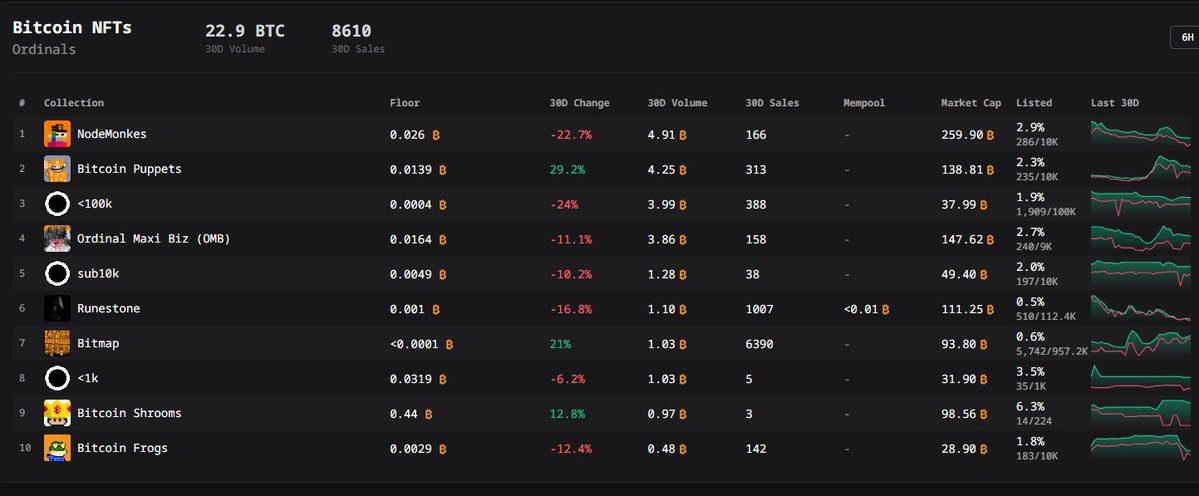Select the 6H timeframe button
1199x496 pixels.
(x=1186, y=37)
